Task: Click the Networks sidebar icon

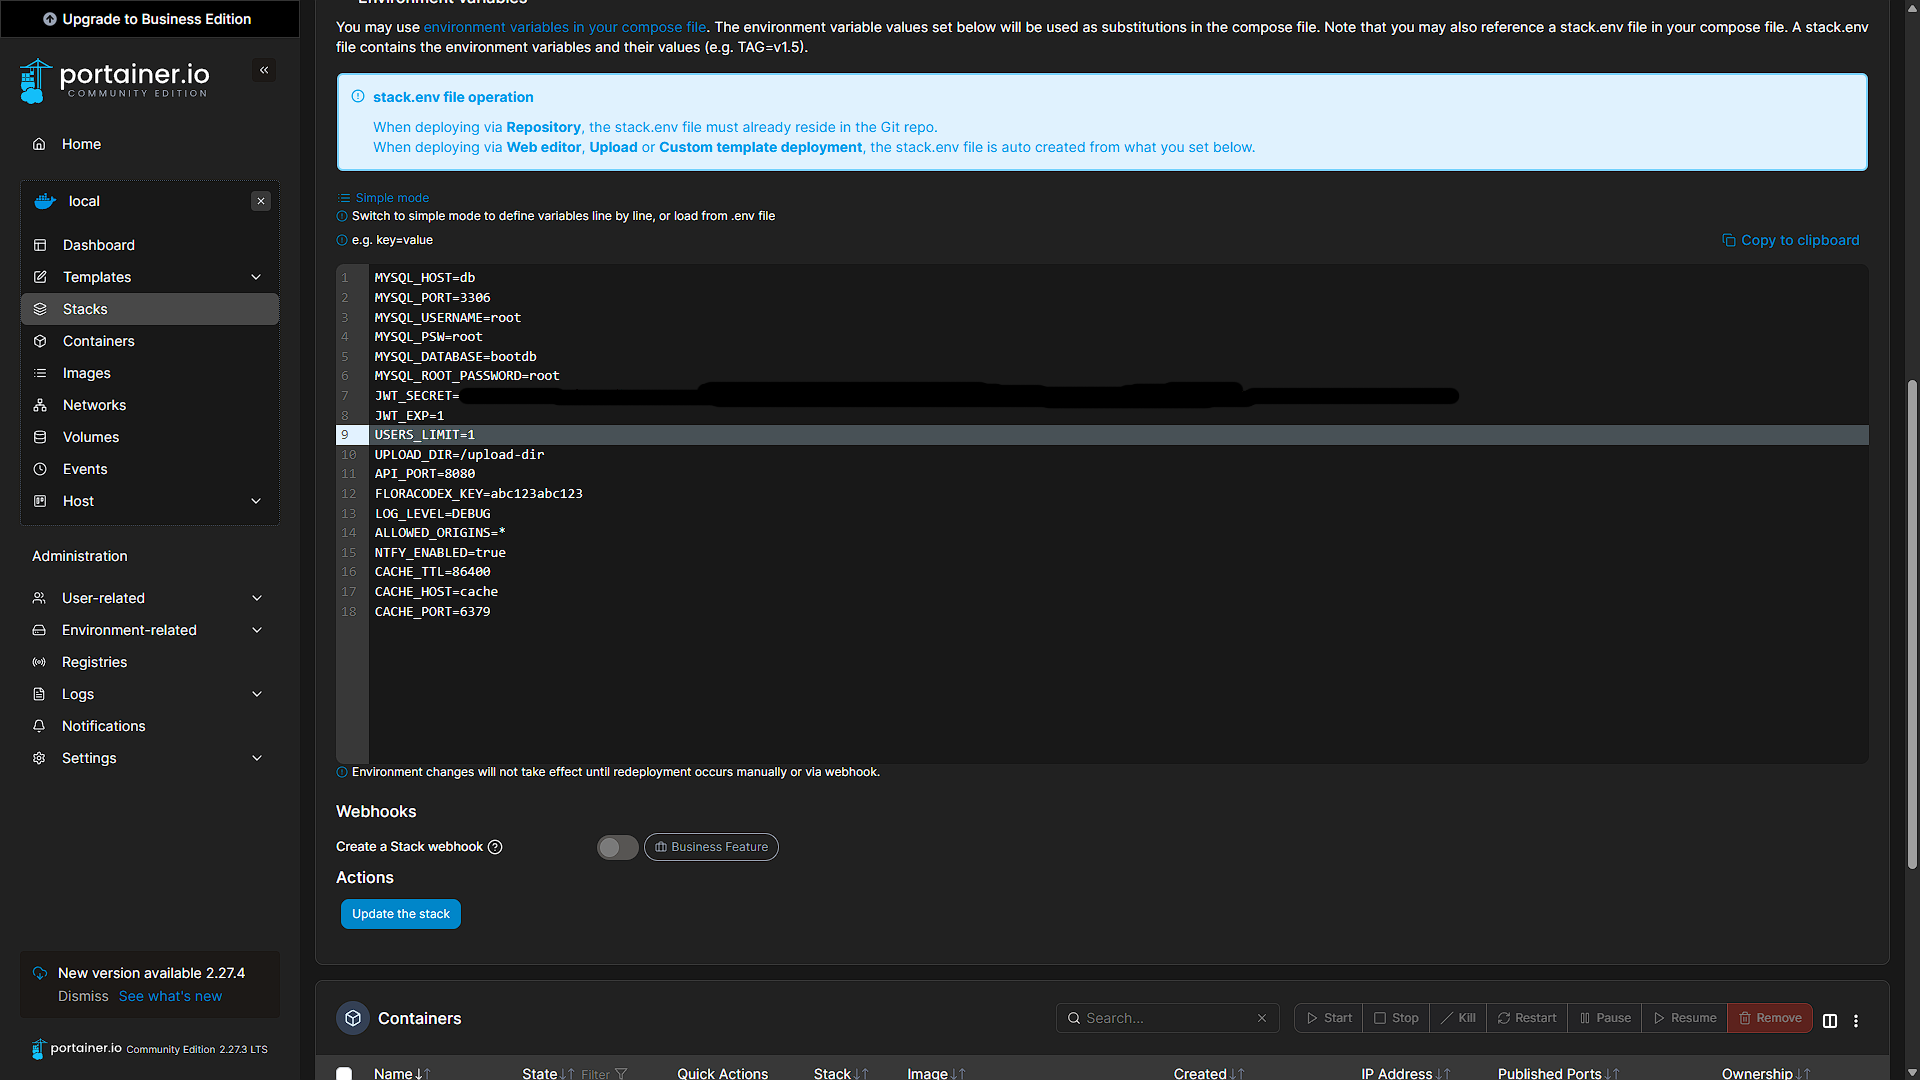Action: tap(40, 405)
